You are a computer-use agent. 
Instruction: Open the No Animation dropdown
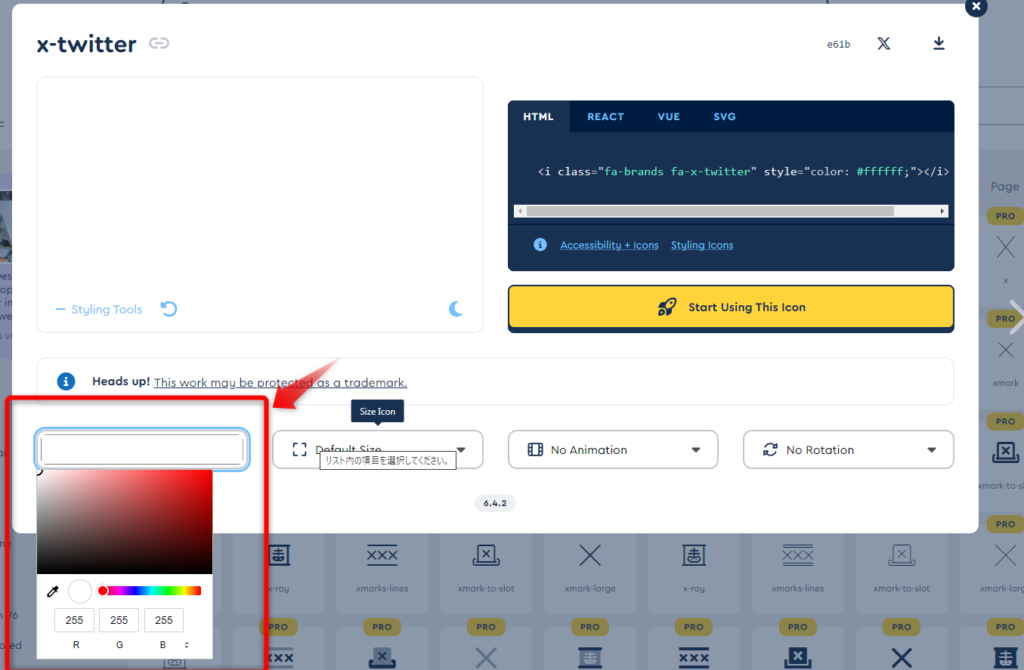(x=613, y=449)
